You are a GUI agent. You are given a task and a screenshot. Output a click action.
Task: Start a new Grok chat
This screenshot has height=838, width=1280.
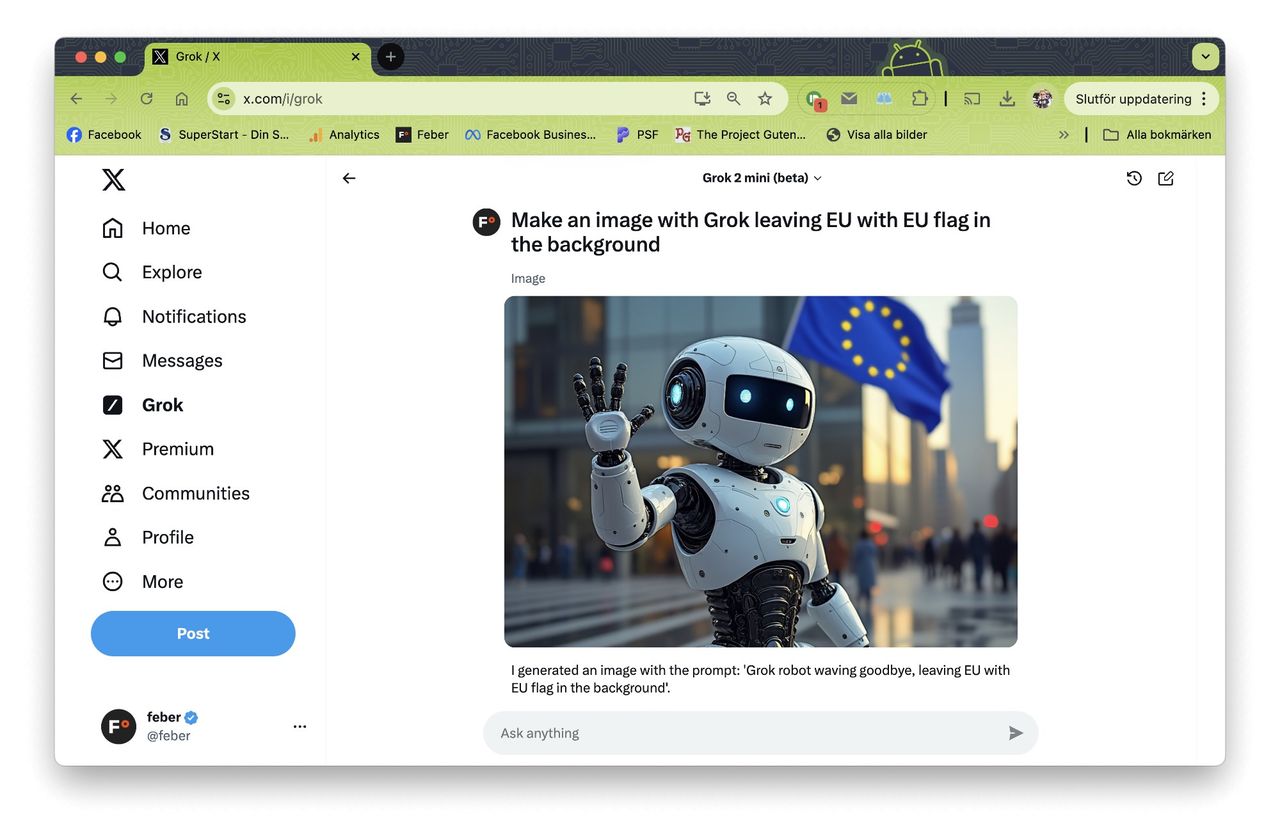1166,178
